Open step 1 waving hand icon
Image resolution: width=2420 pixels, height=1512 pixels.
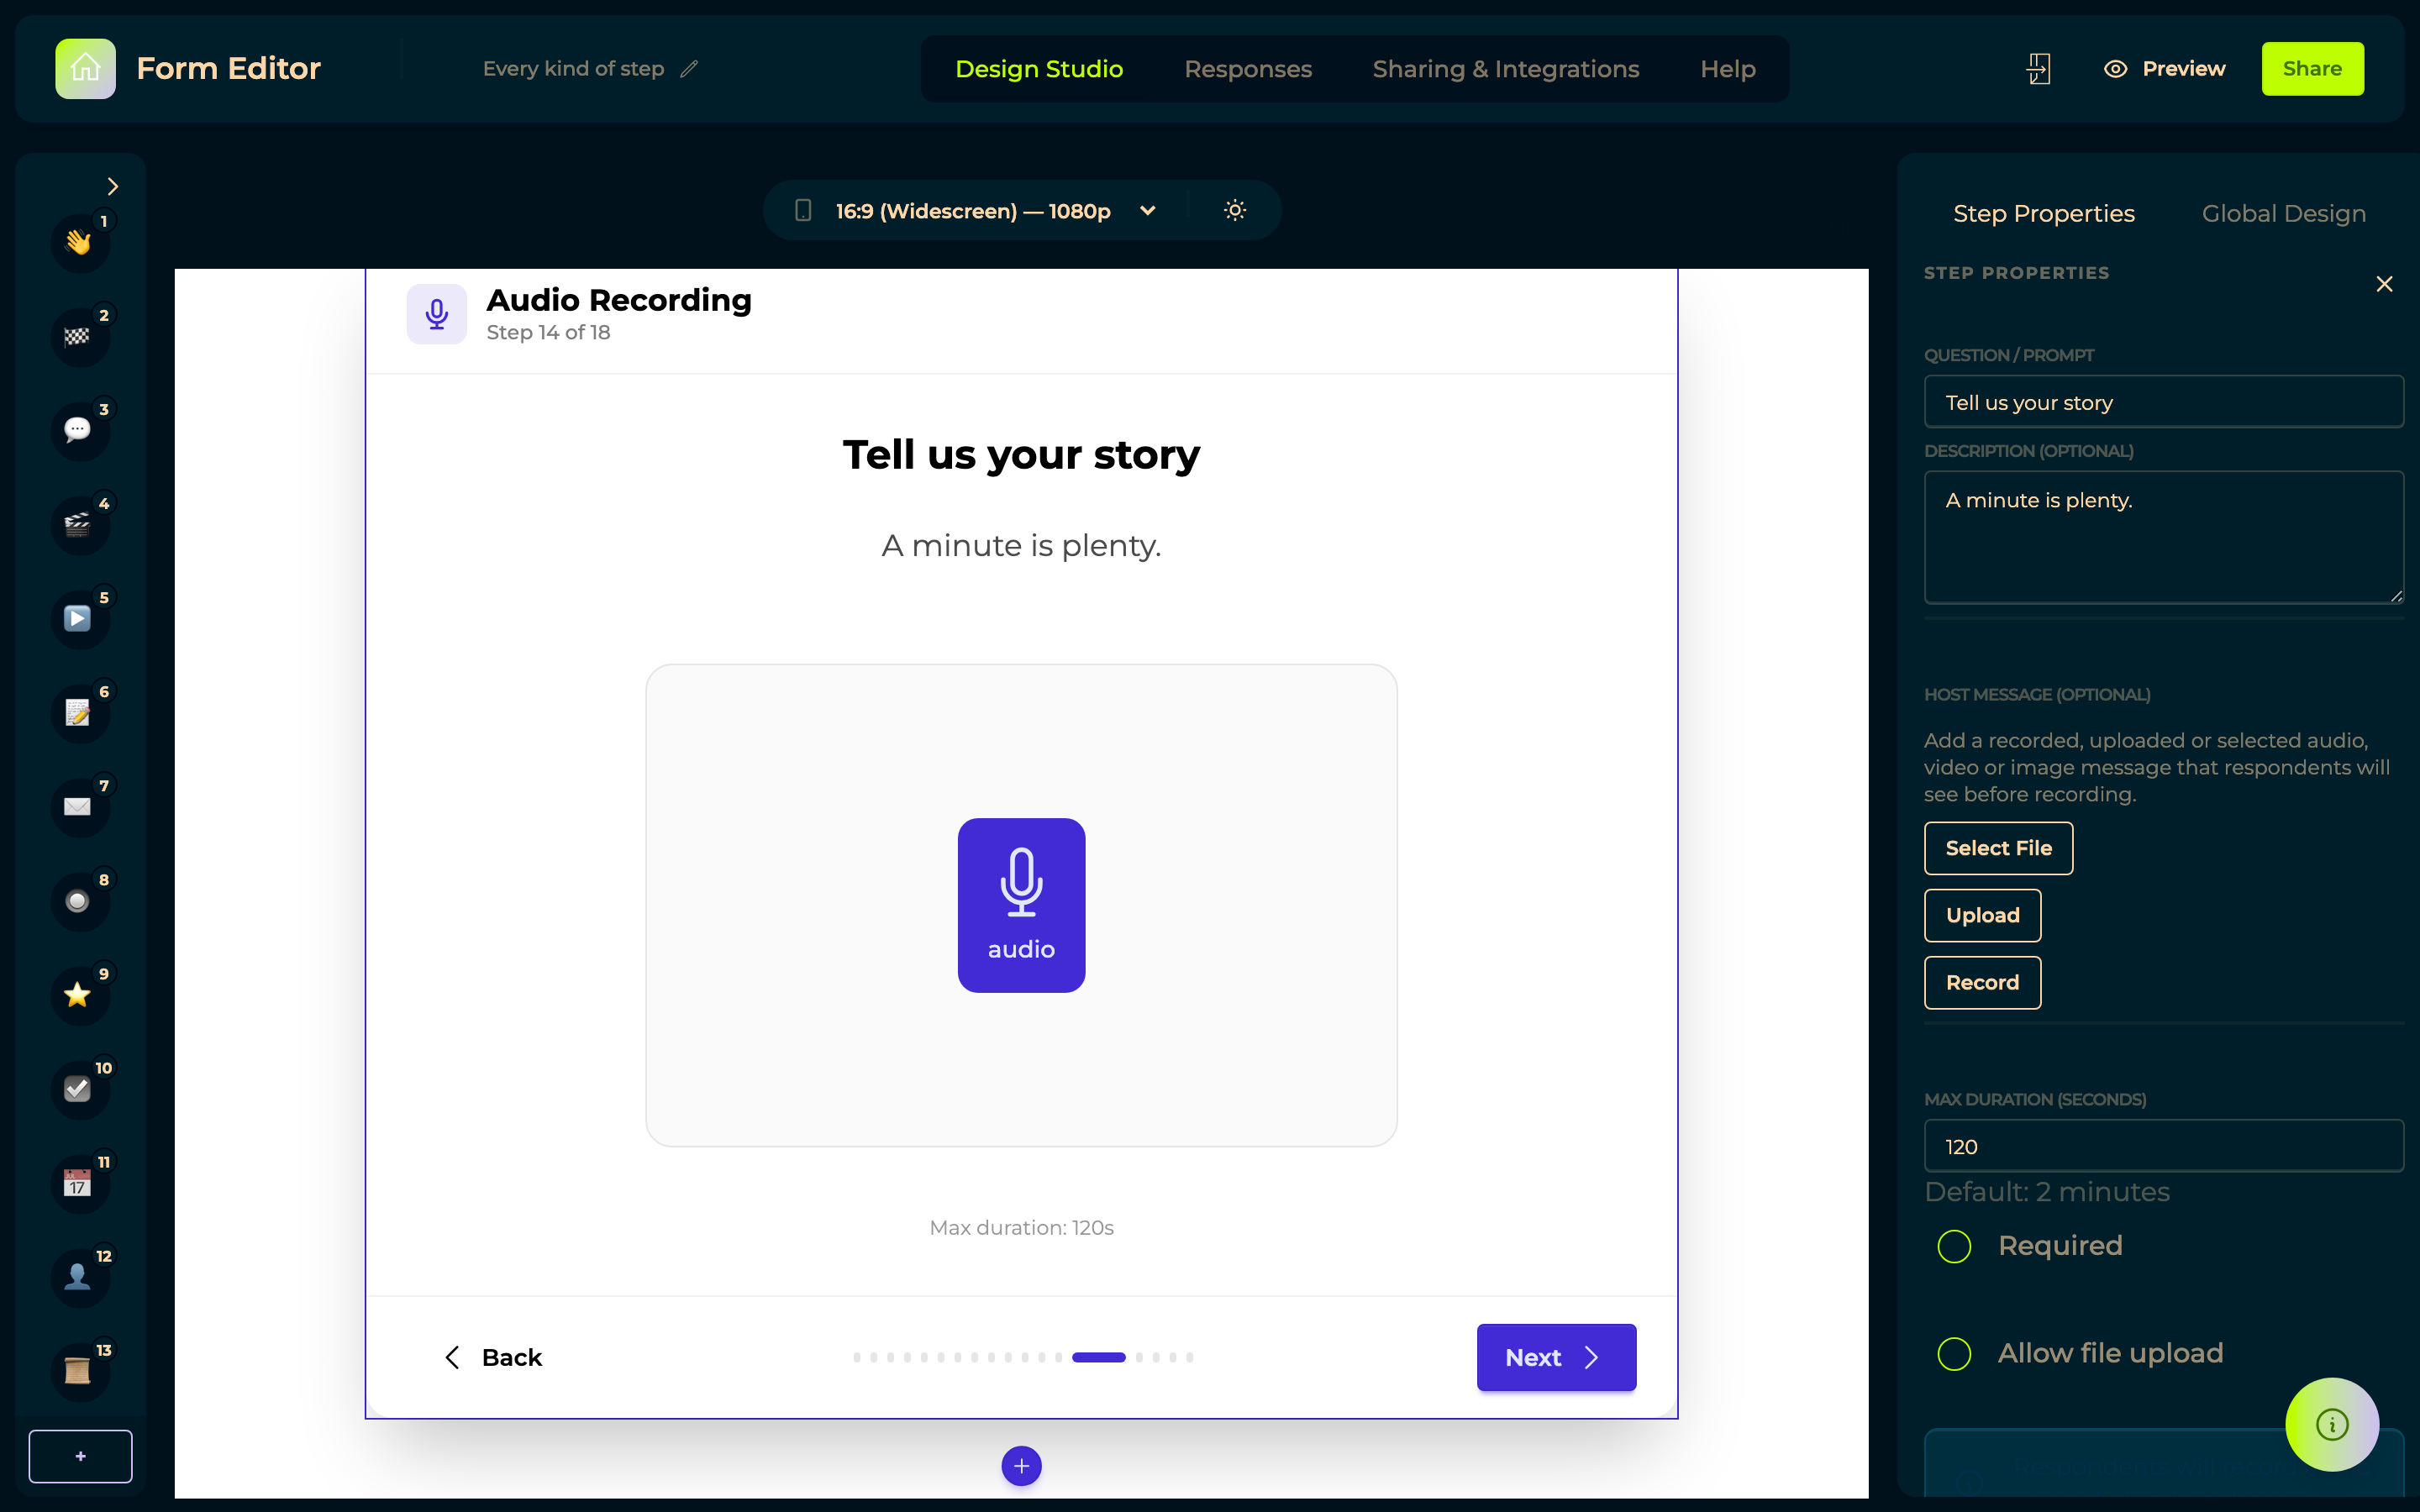pos(79,242)
